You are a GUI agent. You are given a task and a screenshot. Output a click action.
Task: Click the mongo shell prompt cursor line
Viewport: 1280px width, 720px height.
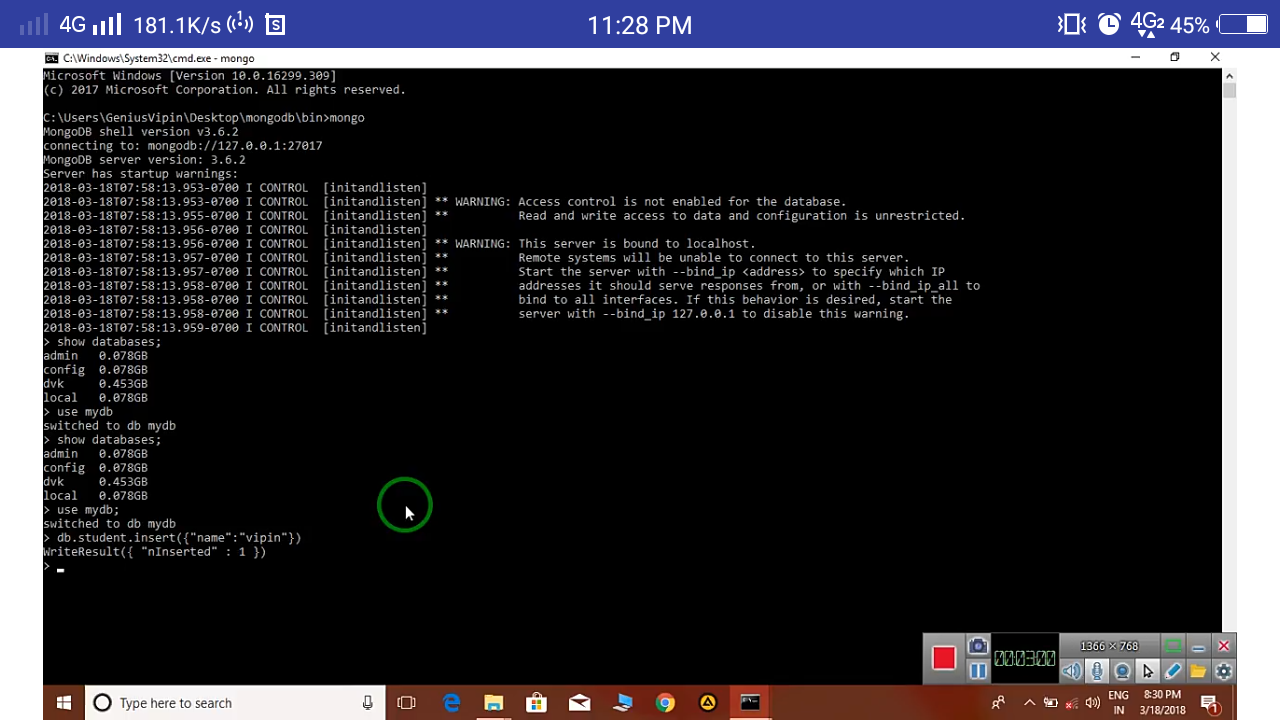[x=54, y=567]
